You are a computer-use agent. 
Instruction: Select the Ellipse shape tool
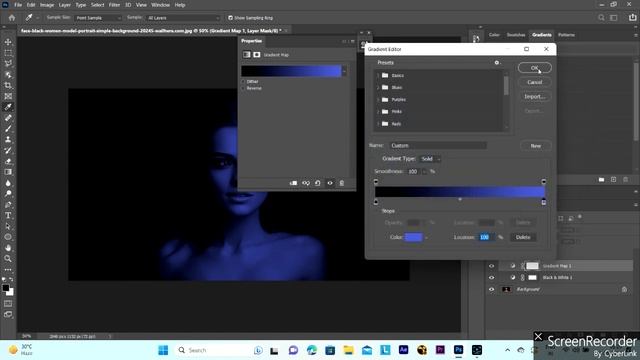coord(8,237)
